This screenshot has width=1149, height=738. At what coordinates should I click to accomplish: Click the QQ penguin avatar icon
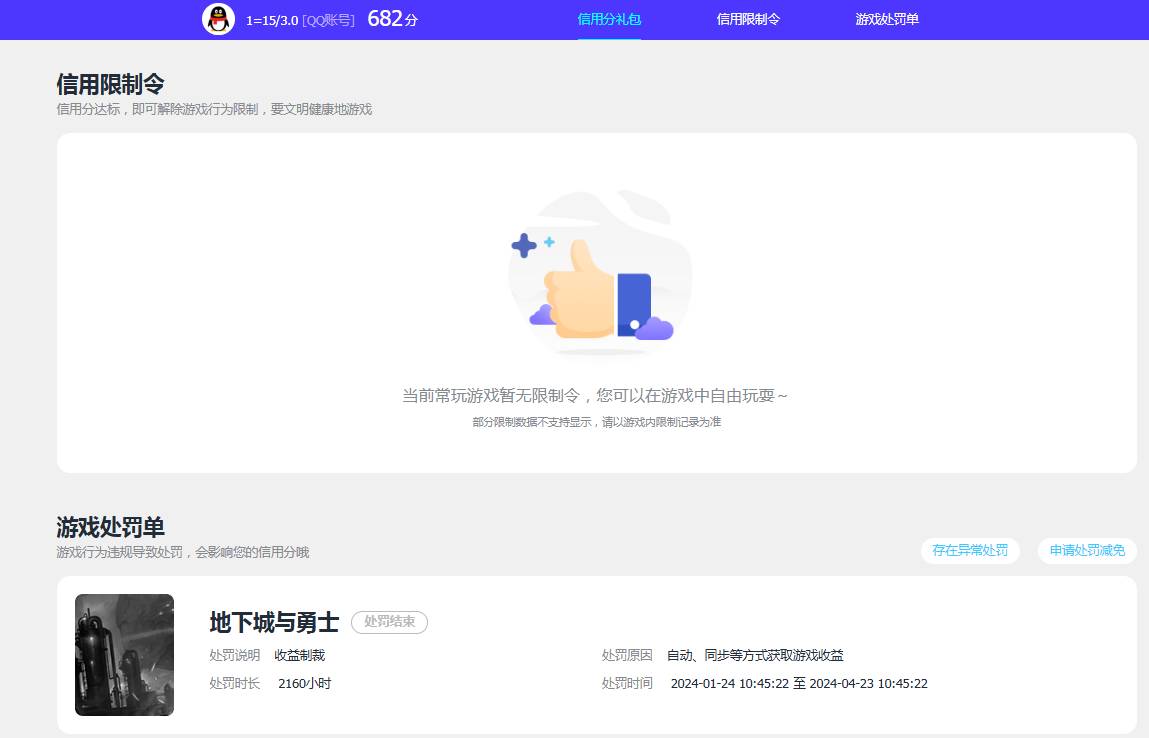(217, 19)
